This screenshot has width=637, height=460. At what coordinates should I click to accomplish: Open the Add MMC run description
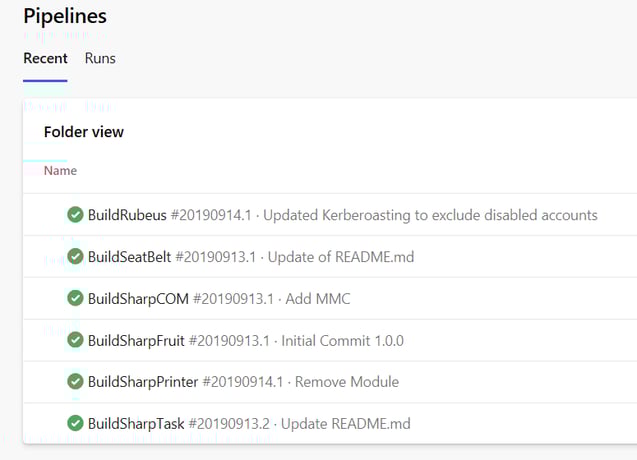pyautogui.click(x=316, y=298)
